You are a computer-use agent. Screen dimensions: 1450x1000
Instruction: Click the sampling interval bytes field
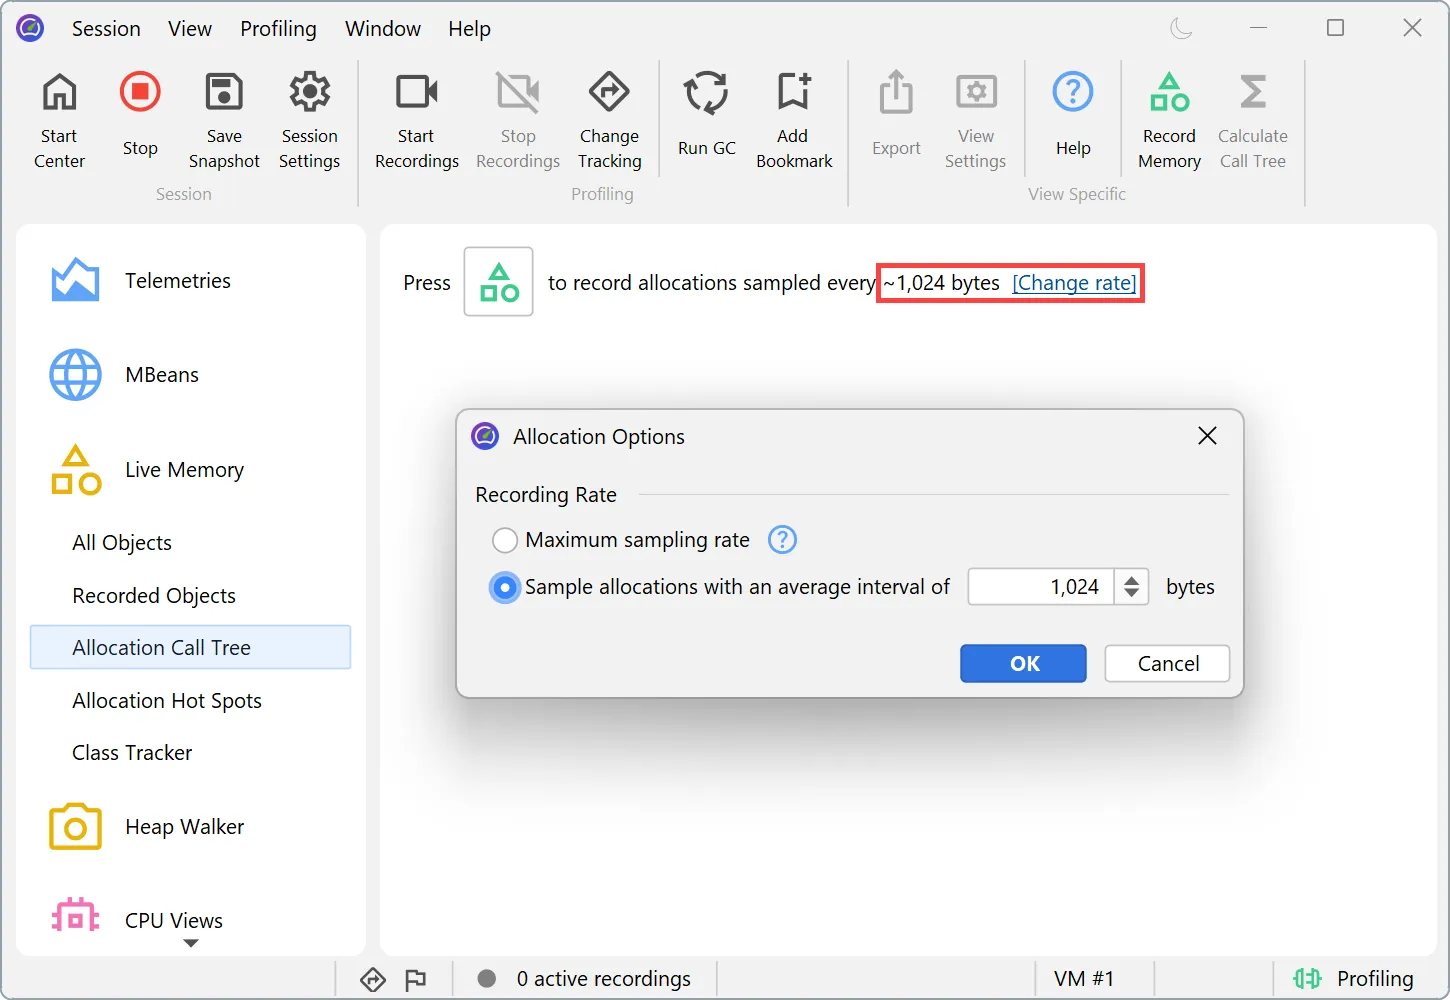point(1041,587)
